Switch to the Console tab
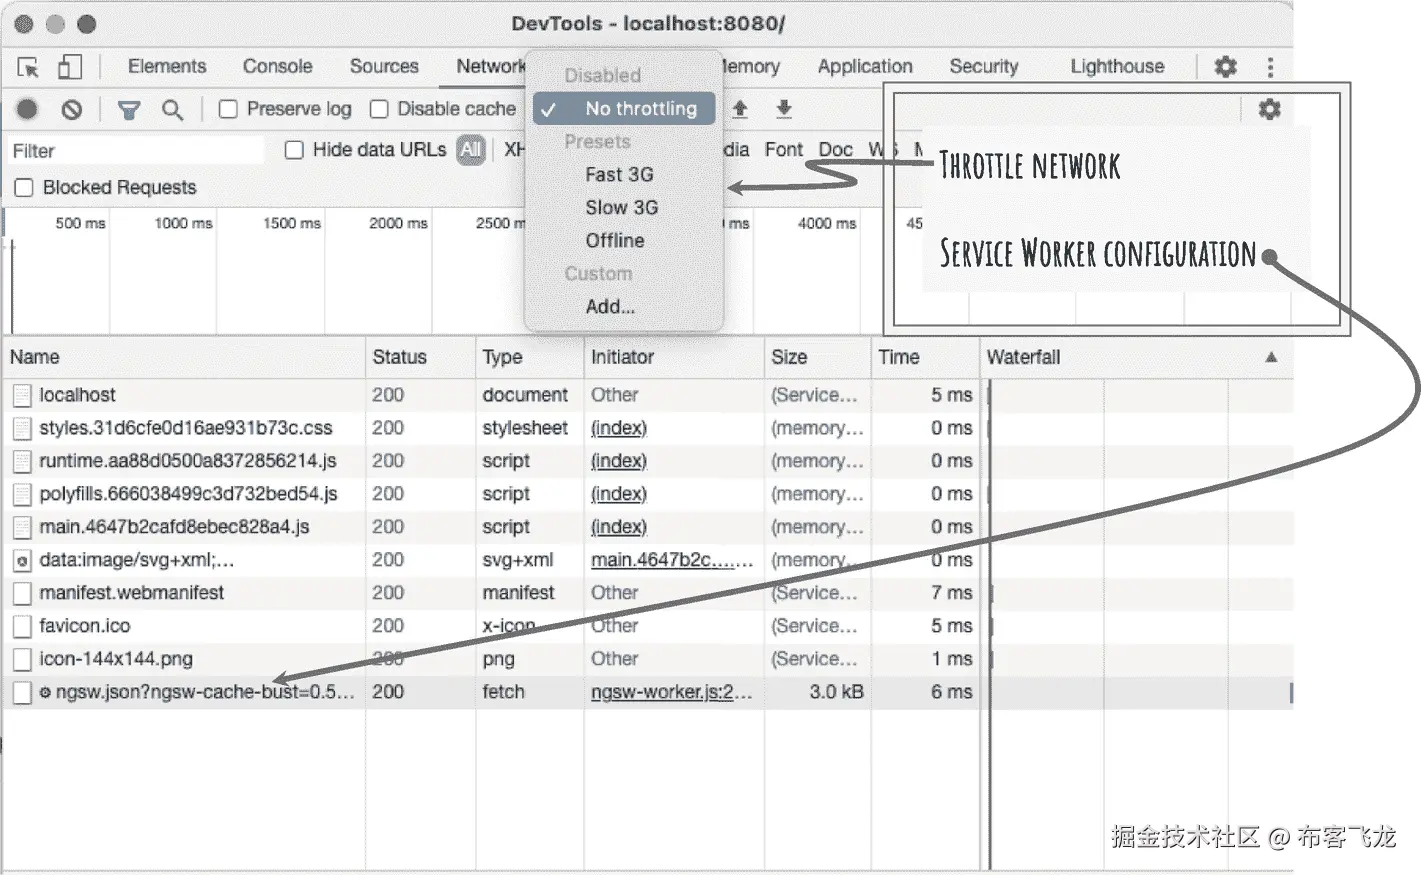1421x875 pixels. (278, 67)
